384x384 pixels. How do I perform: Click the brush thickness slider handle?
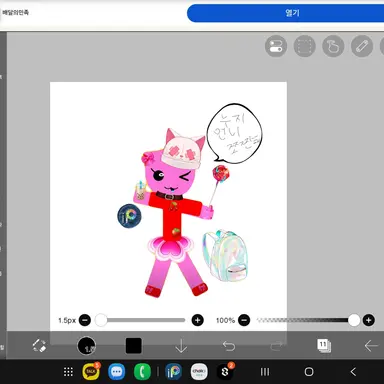coord(101,320)
